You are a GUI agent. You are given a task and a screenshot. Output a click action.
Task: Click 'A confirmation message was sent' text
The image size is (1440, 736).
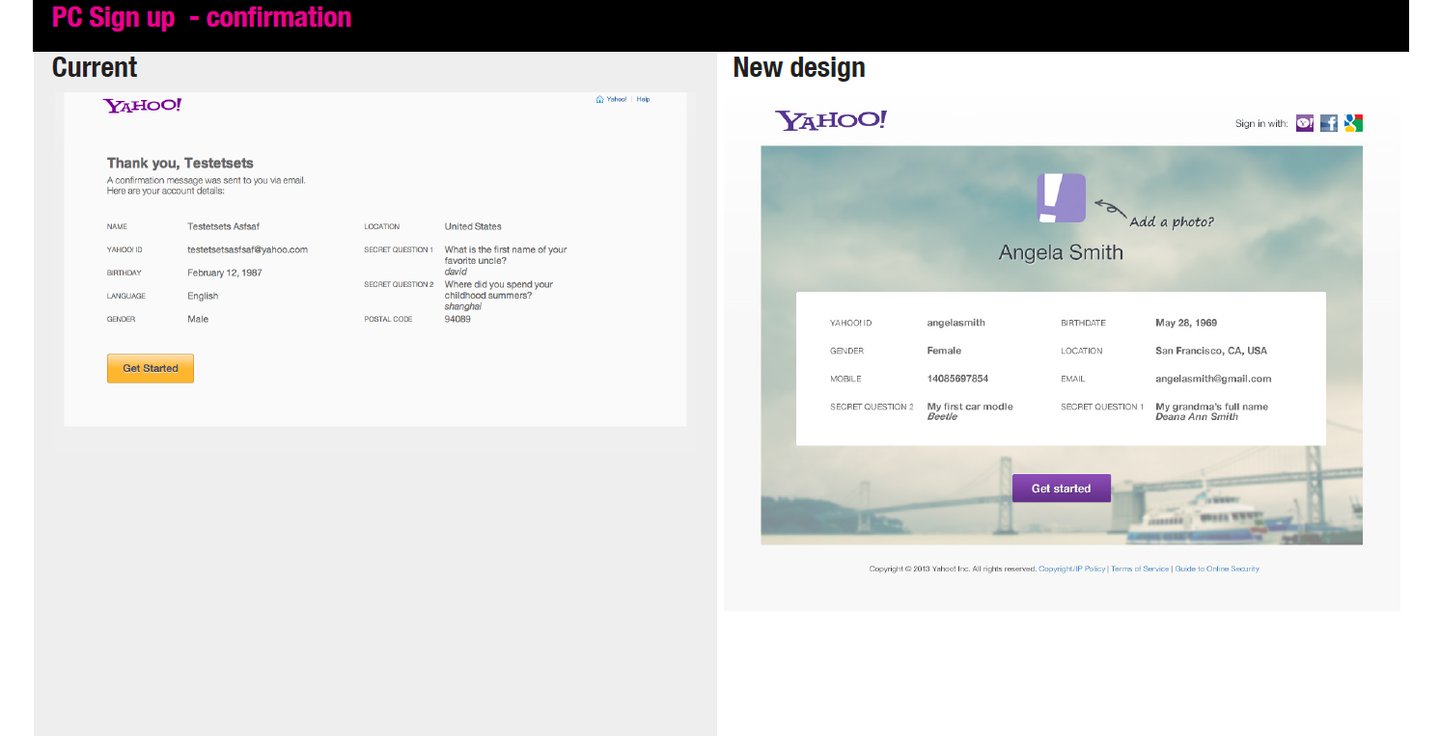(x=206, y=181)
